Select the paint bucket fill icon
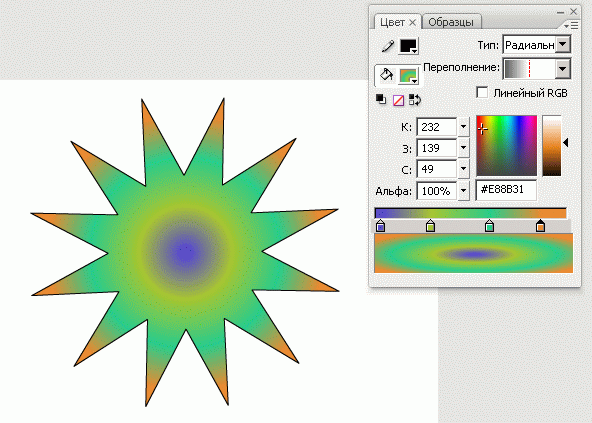Image resolution: width=592 pixels, height=423 pixels. pyautogui.click(x=386, y=74)
